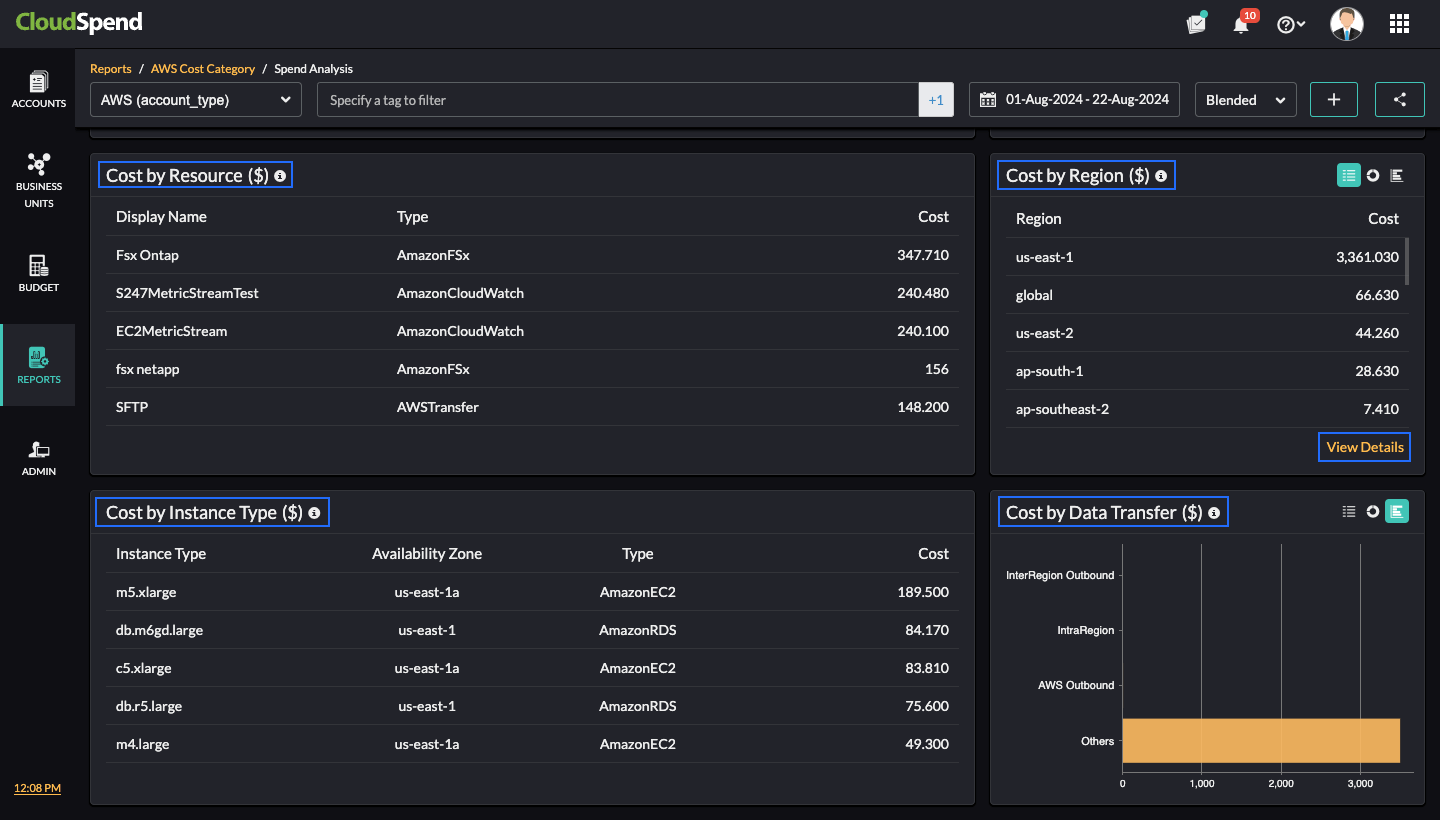Click the share report icon button
This screenshot has height=820, width=1440.
[x=1399, y=100]
